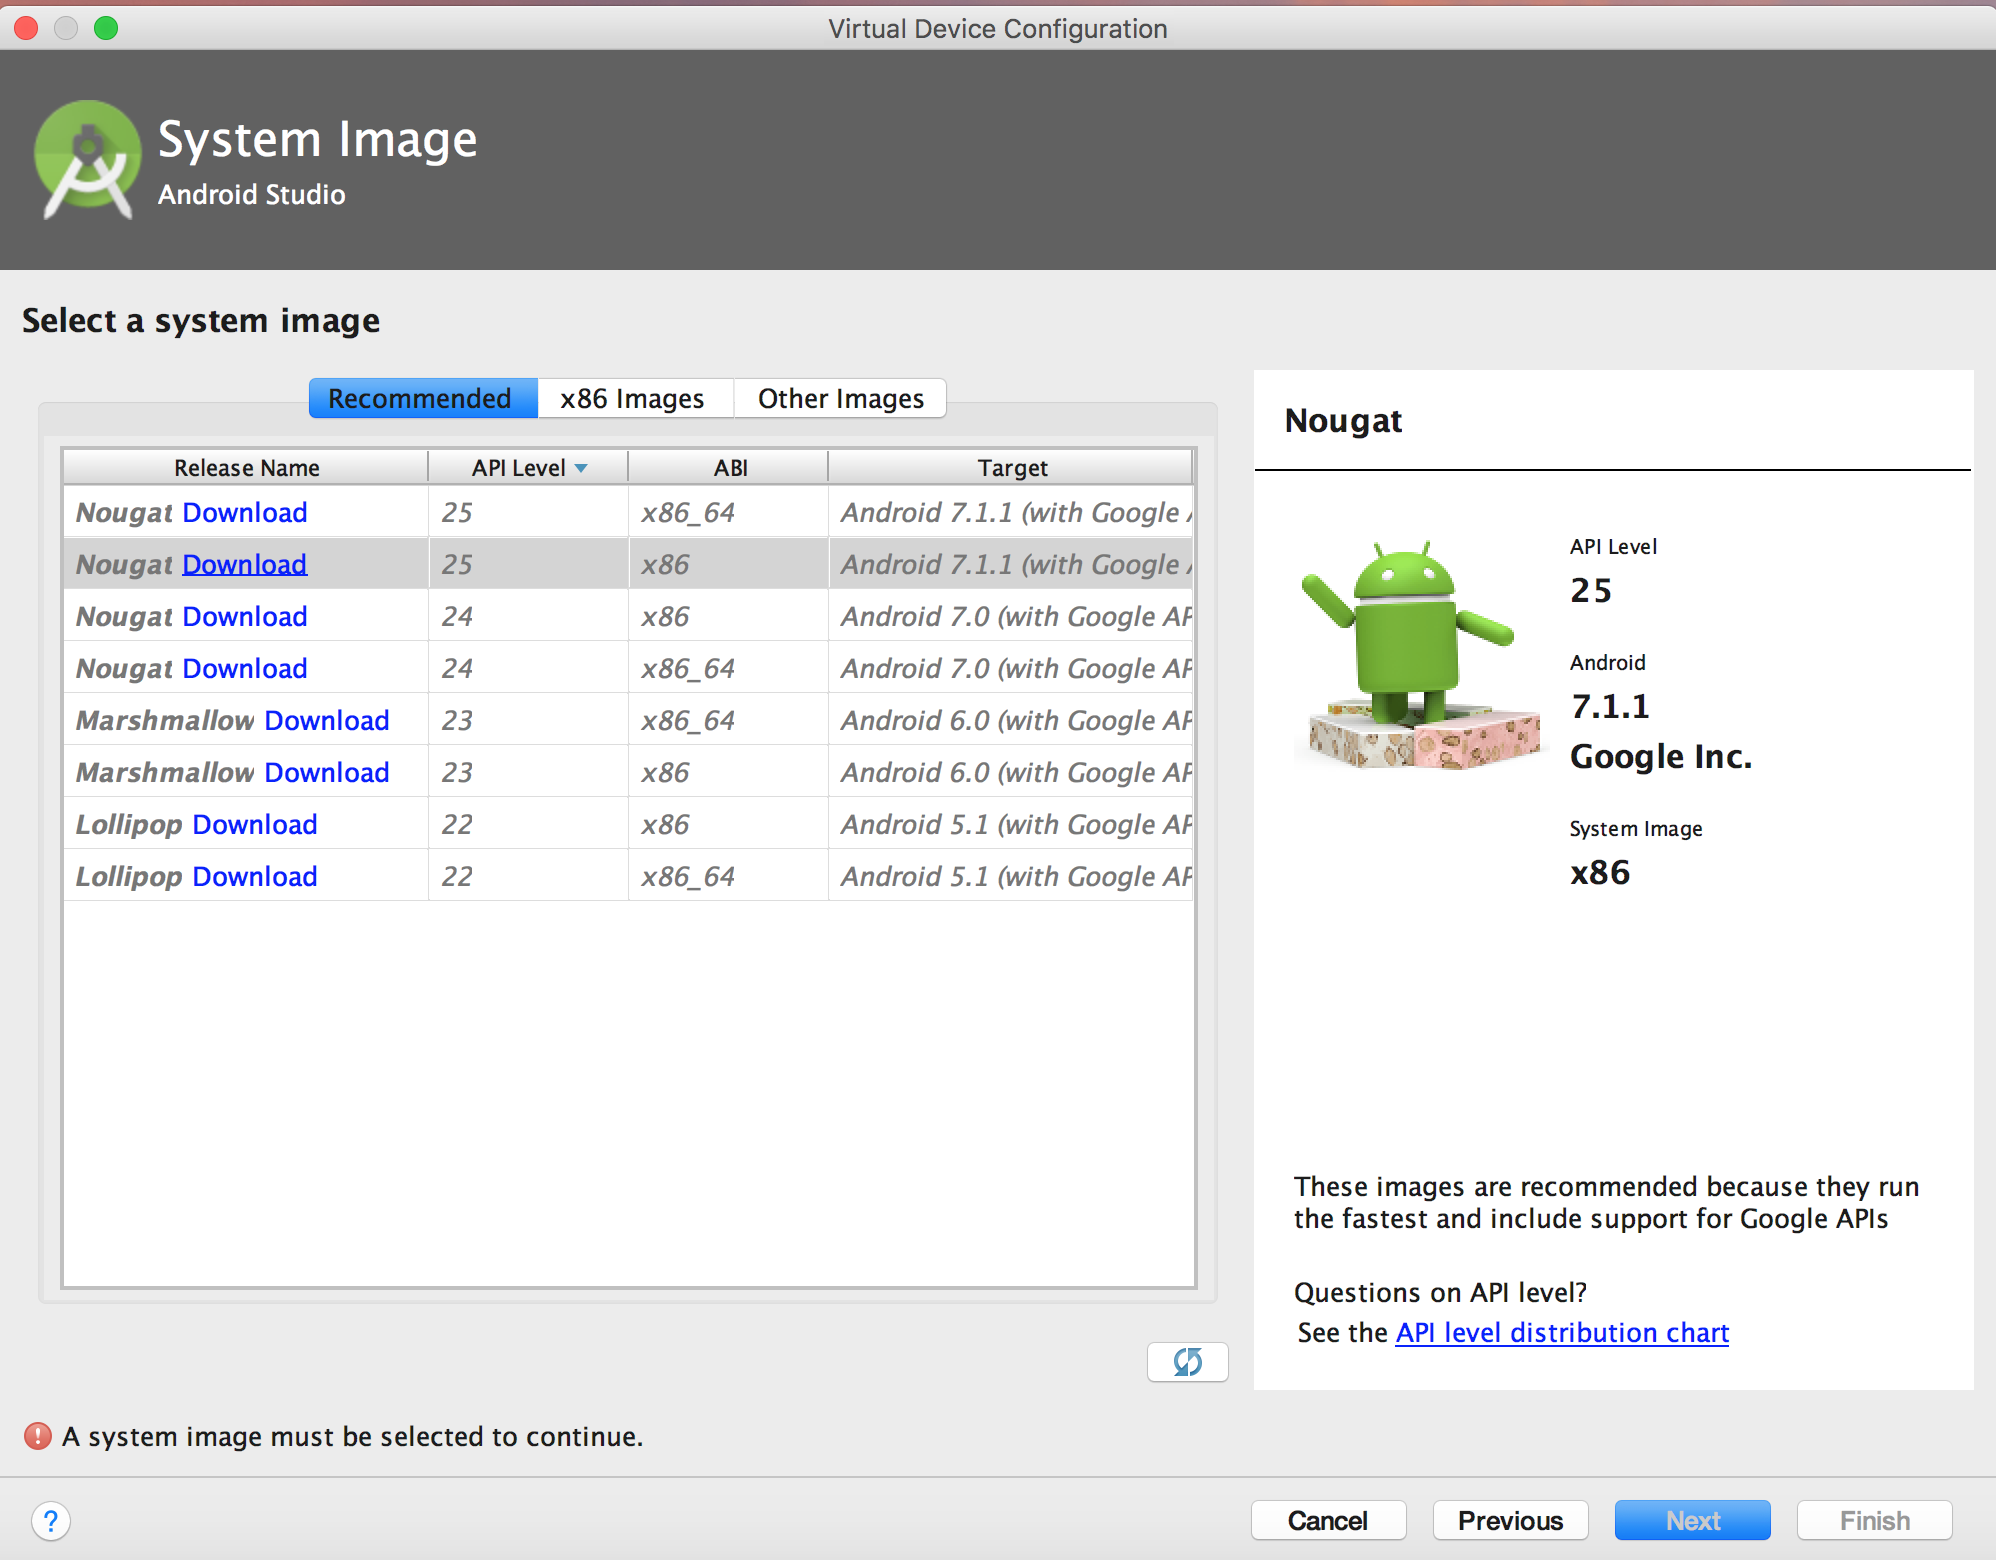
Task: Switch to the Other Images tab
Action: click(840, 398)
